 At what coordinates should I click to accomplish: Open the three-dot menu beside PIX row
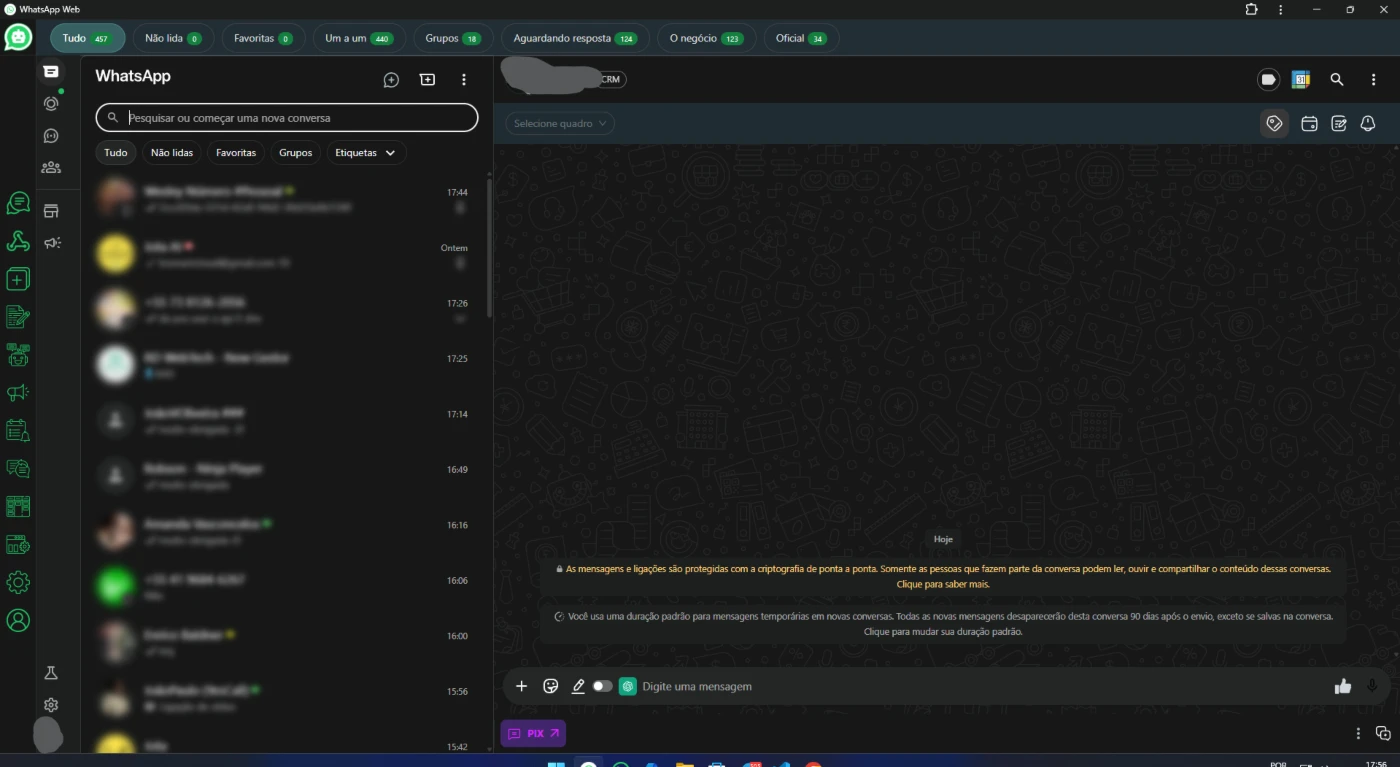click(1358, 733)
